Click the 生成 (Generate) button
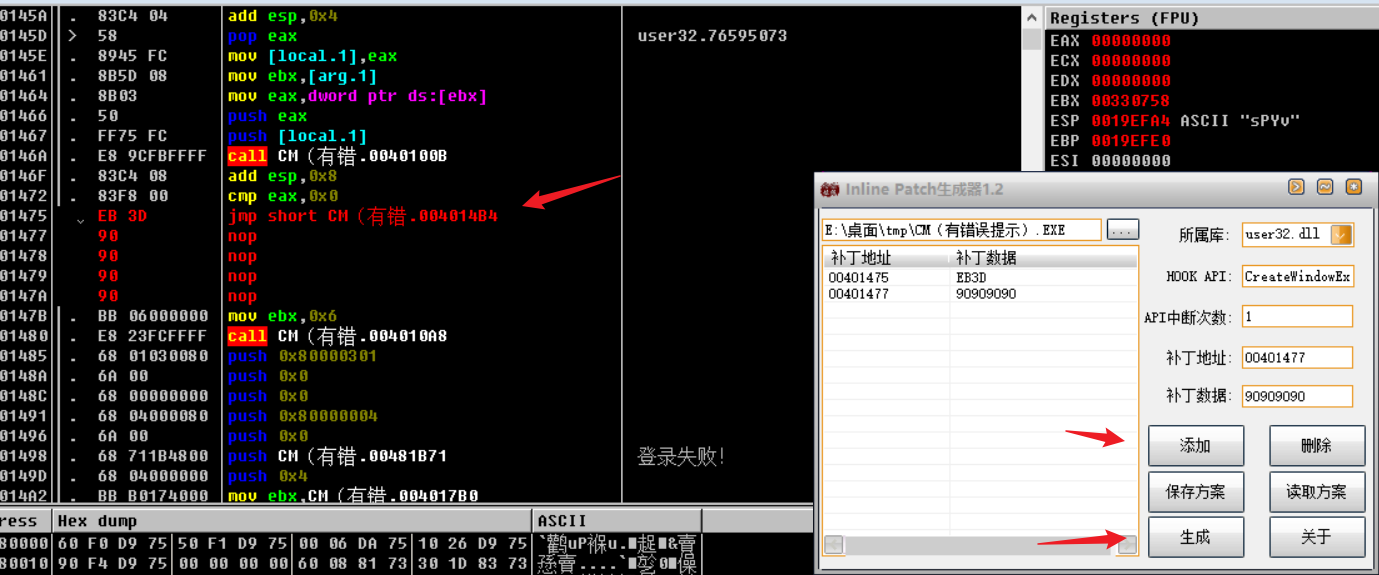The width and height of the screenshot is (1379, 575). (x=1195, y=537)
